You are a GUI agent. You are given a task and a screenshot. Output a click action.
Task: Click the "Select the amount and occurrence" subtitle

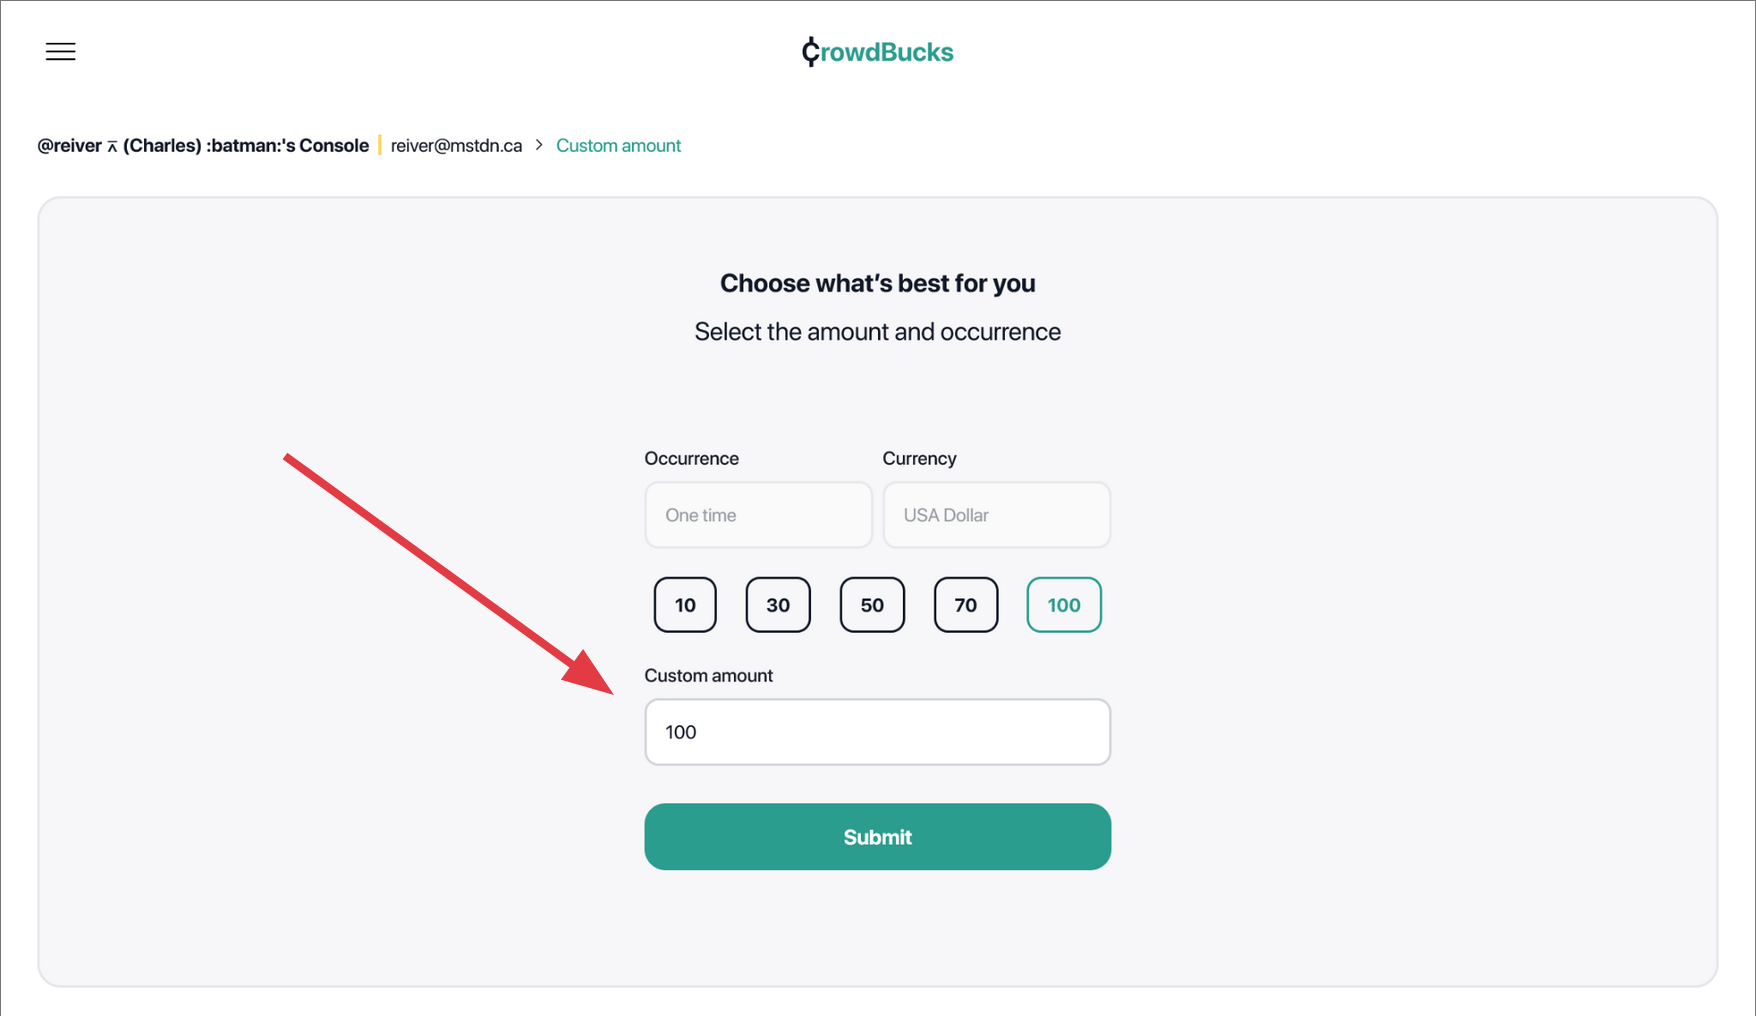point(877,332)
